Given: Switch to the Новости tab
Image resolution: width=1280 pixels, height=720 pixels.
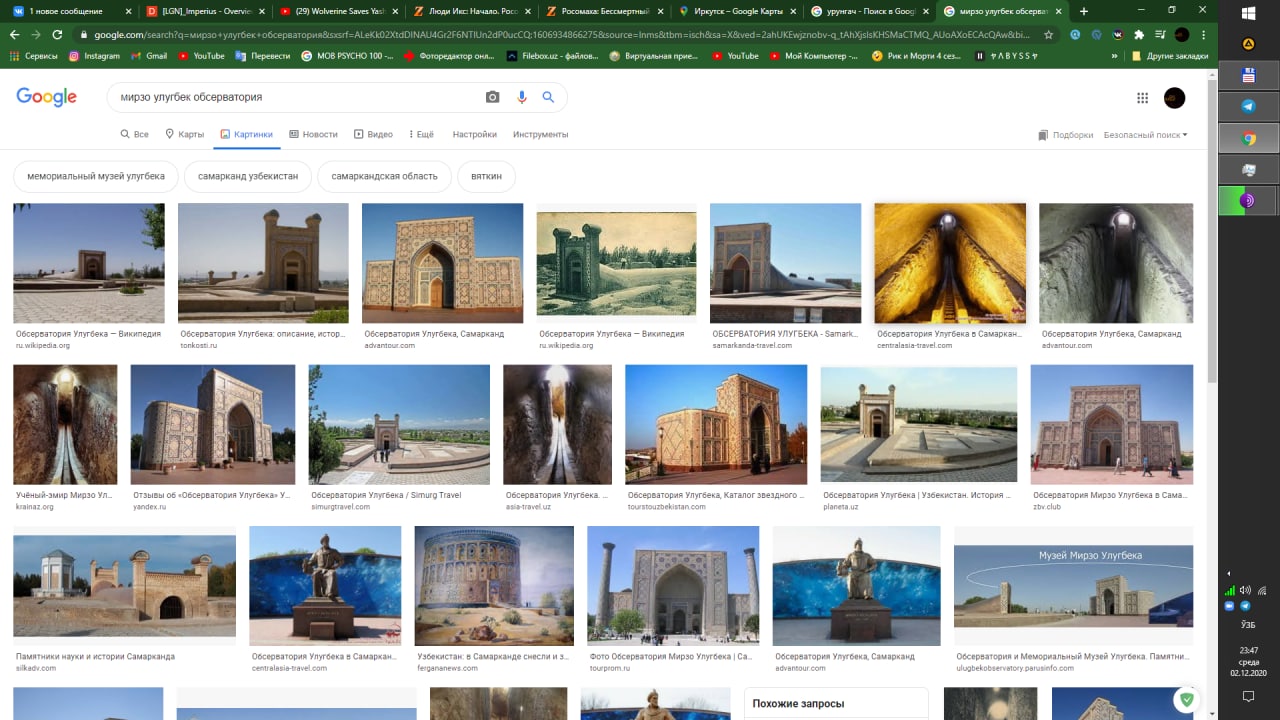Looking at the screenshot, I should pos(313,134).
